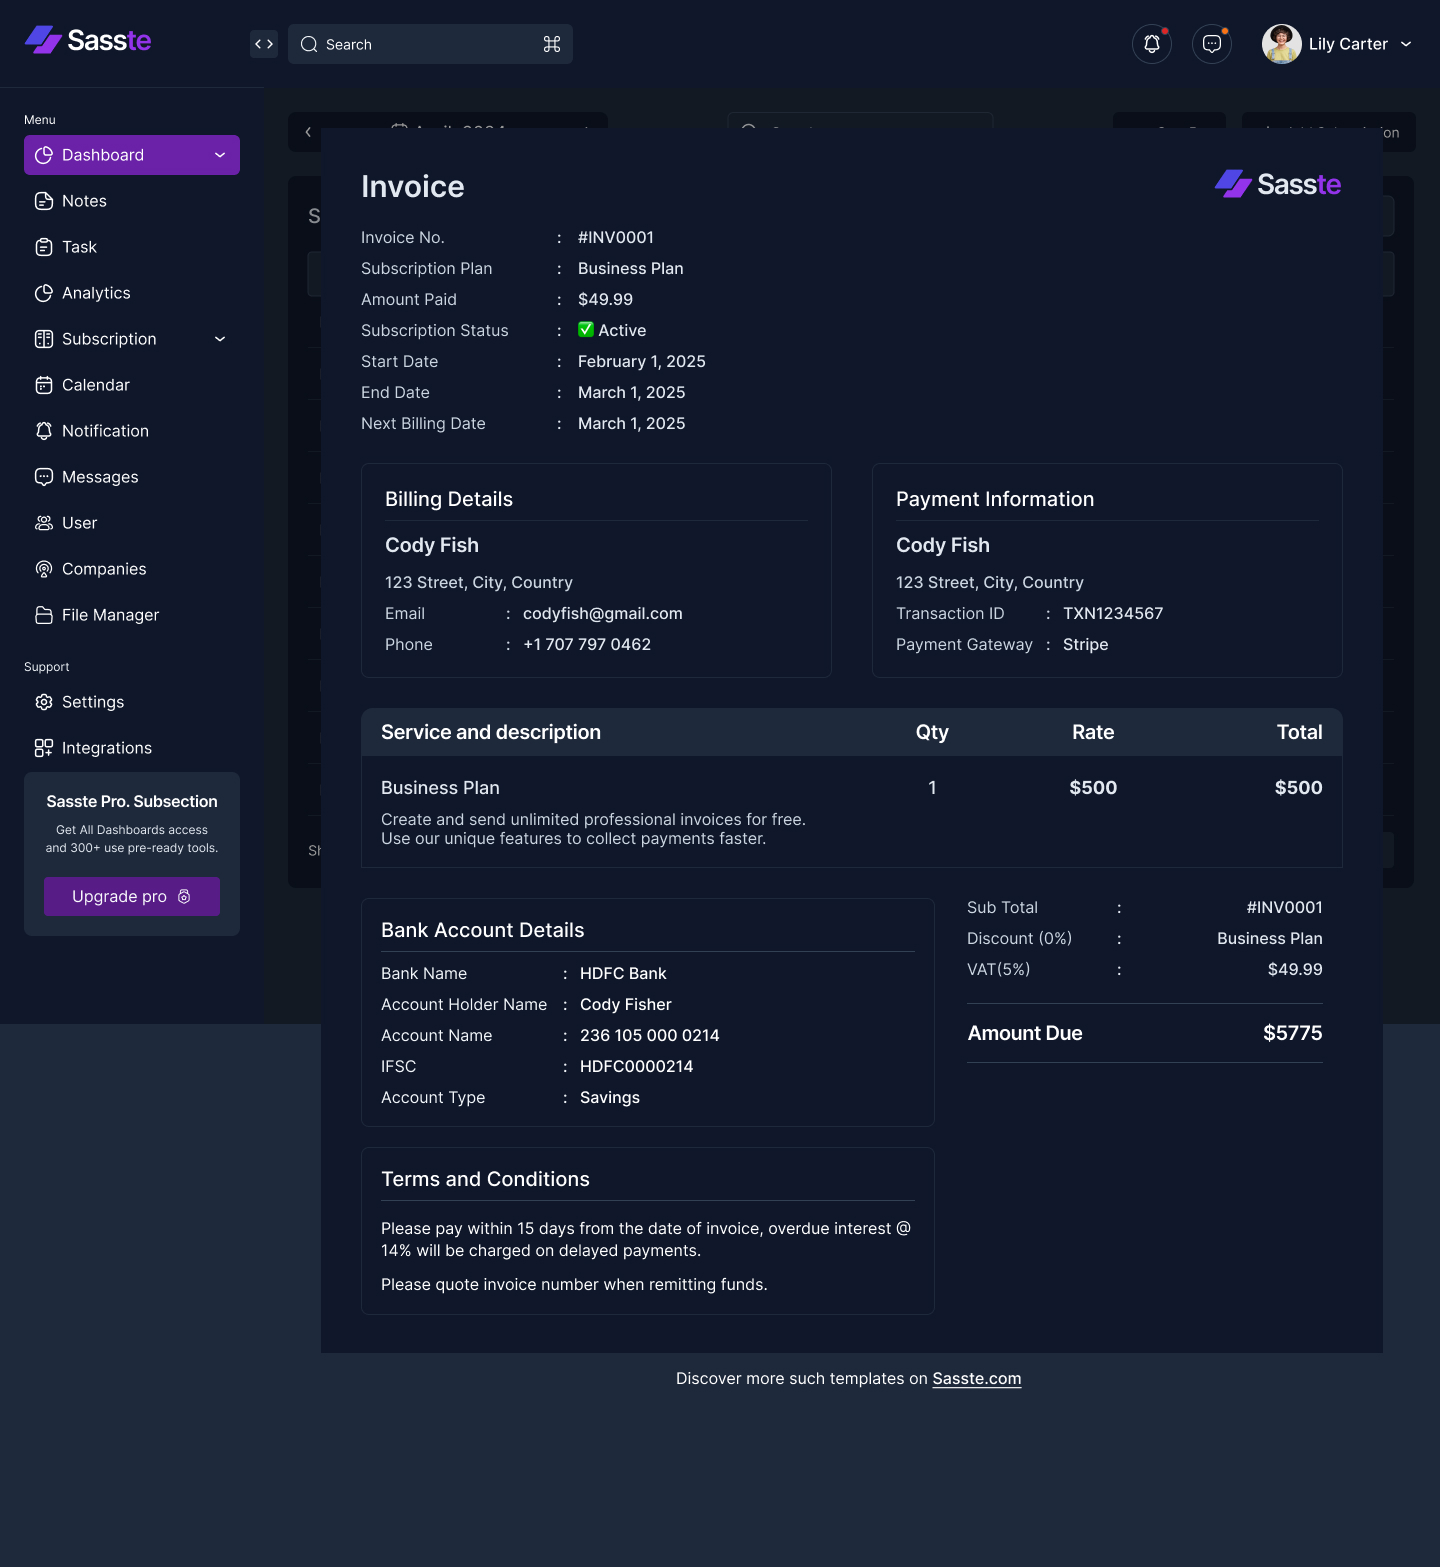Open the chat messages icon at top
This screenshot has height=1567, width=1440.
click(1211, 44)
